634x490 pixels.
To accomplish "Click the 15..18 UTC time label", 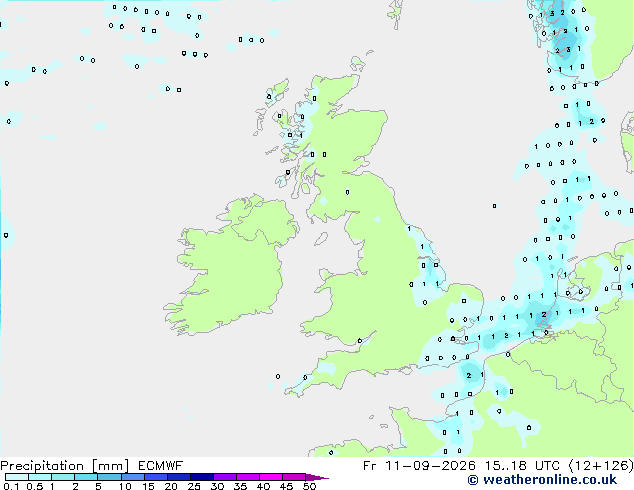I will (x=523, y=466).
